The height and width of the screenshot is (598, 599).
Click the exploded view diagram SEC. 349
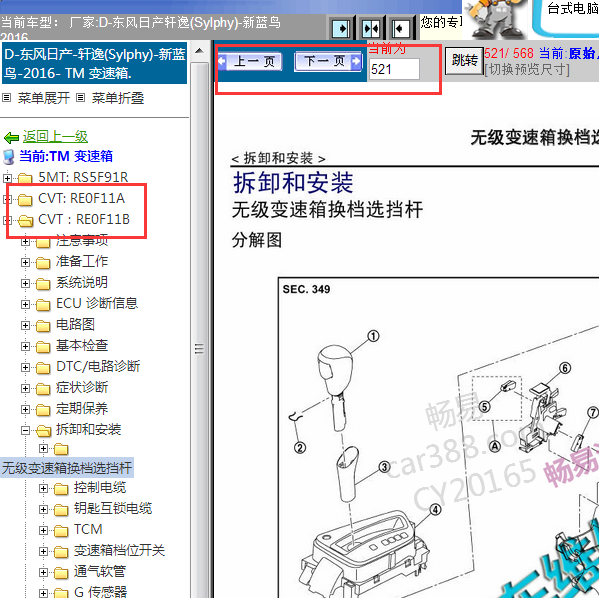[x=438, y=438]
